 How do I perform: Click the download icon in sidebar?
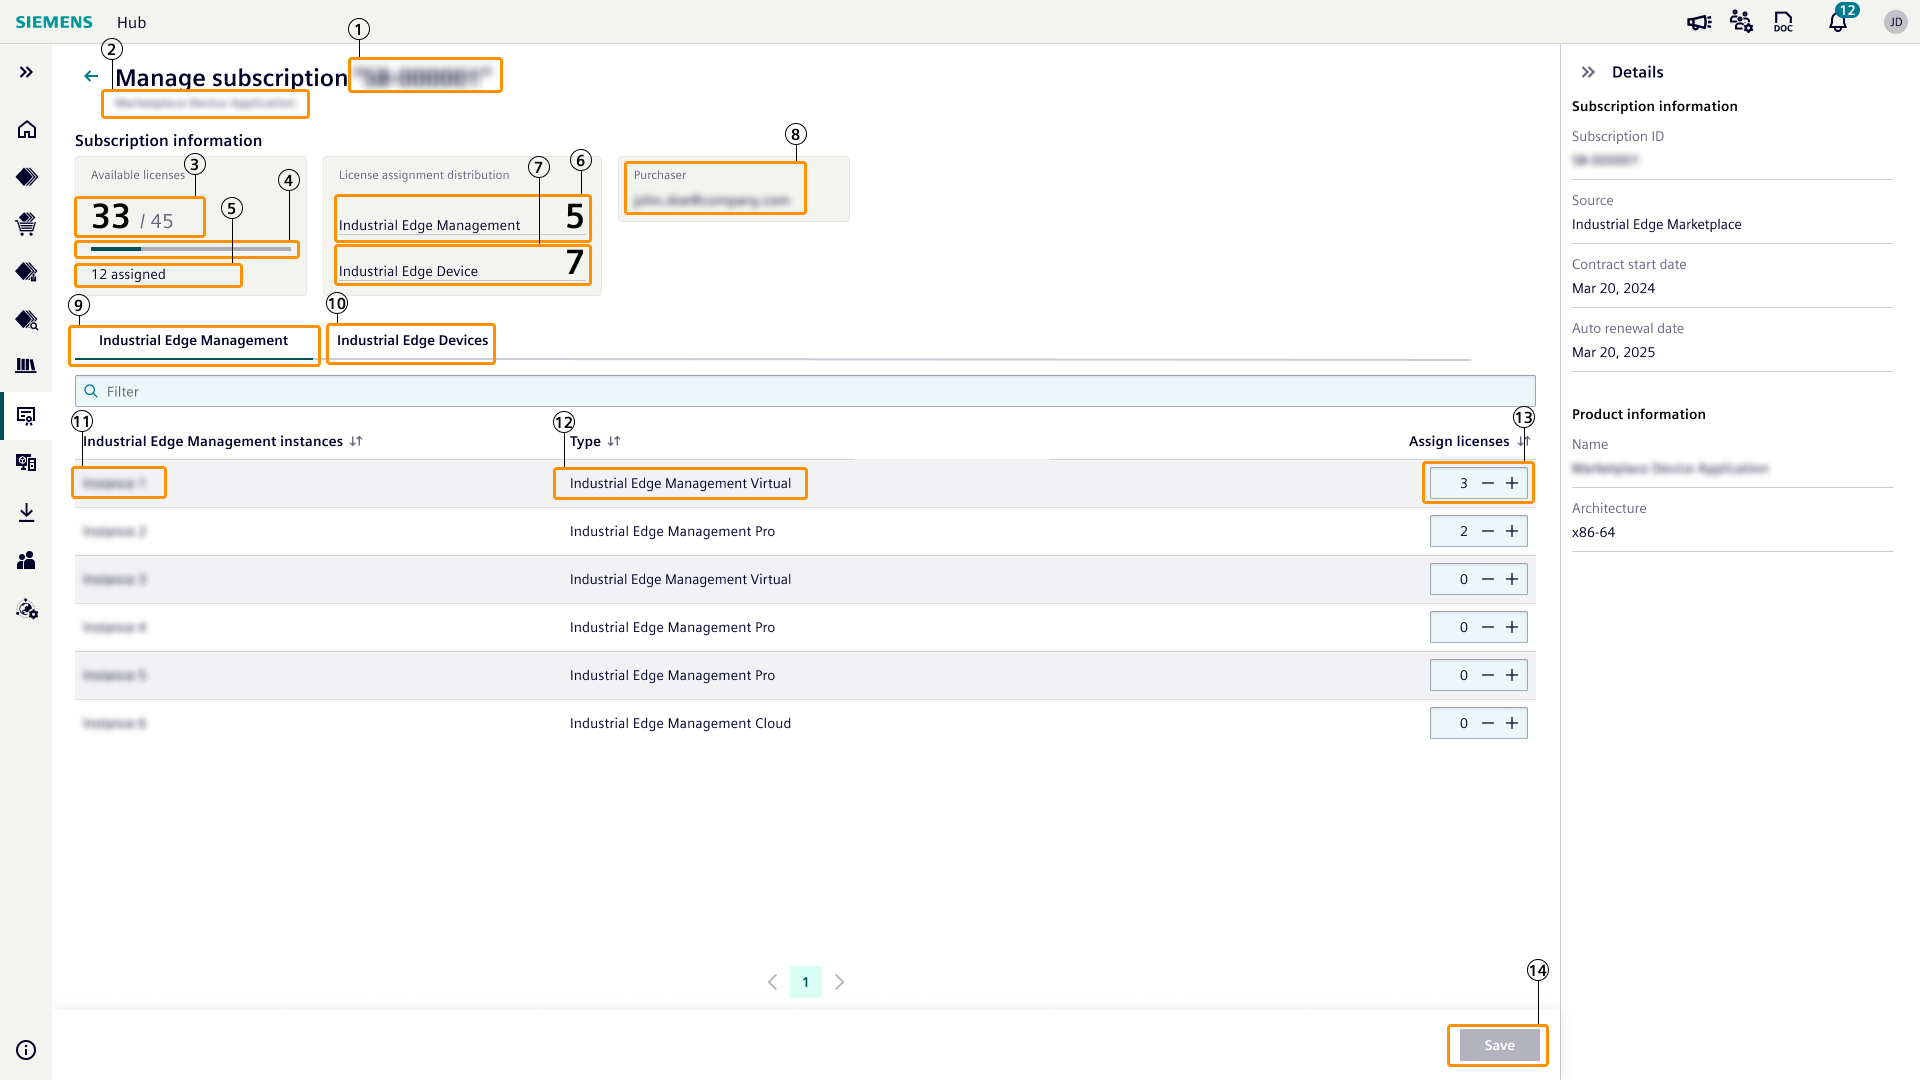pyautogui.click(x=27, y=513)
